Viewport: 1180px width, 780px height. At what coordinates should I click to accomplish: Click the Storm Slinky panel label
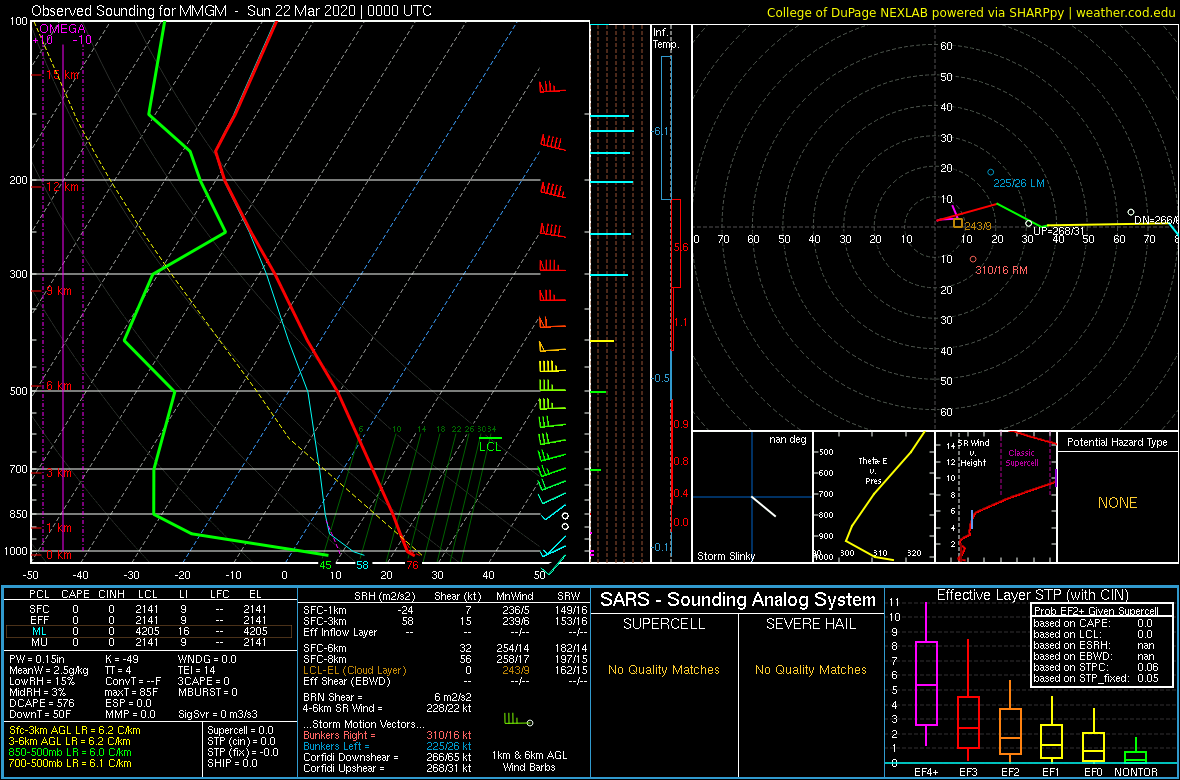click(x=725, y=556)
